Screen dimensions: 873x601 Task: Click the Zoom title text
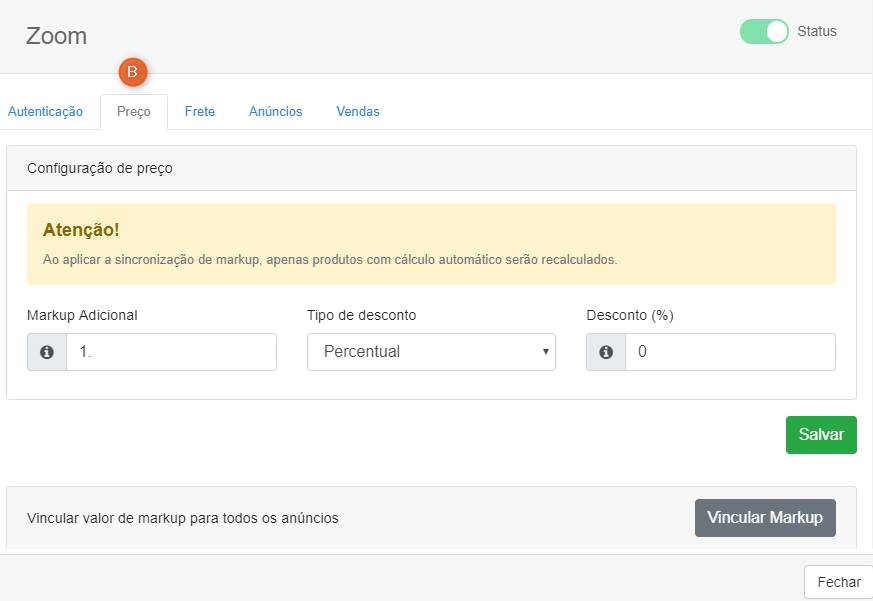(56, 36)
